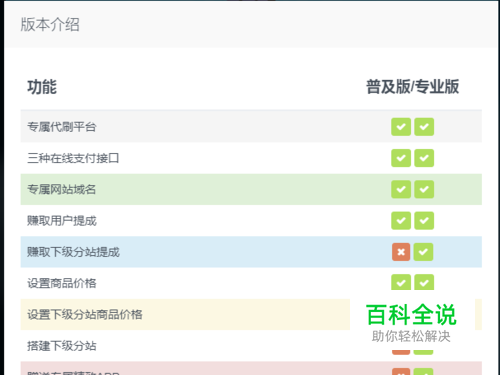
Task: Click first green check in 赚取用户提成 row
Action: pyautogui.click(x=401, y=221)
